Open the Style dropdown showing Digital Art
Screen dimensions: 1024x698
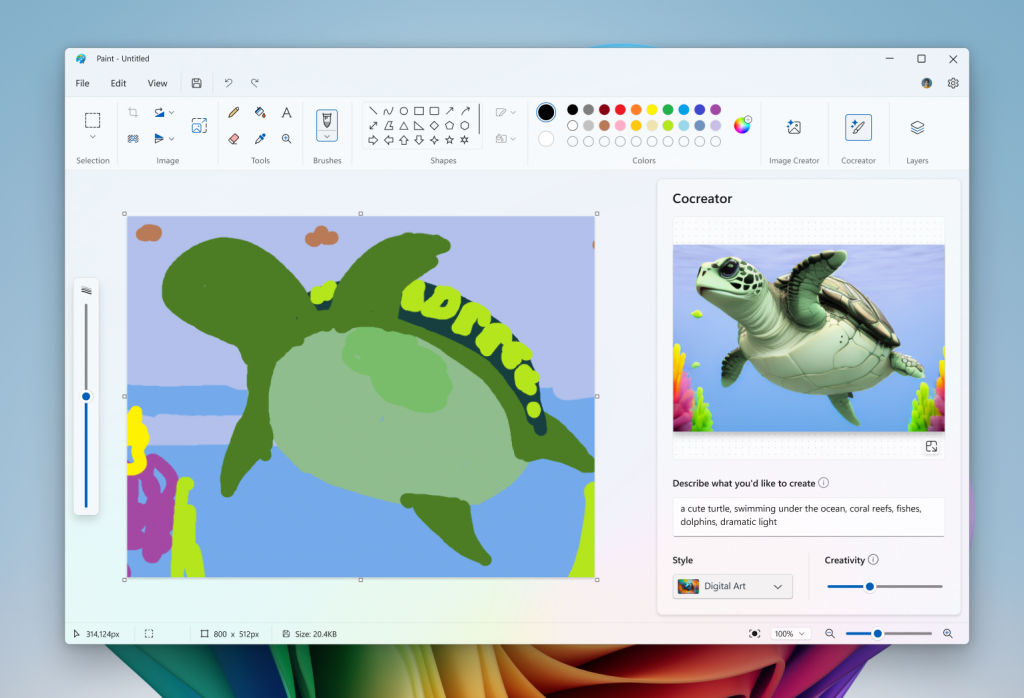pos(732,587)
